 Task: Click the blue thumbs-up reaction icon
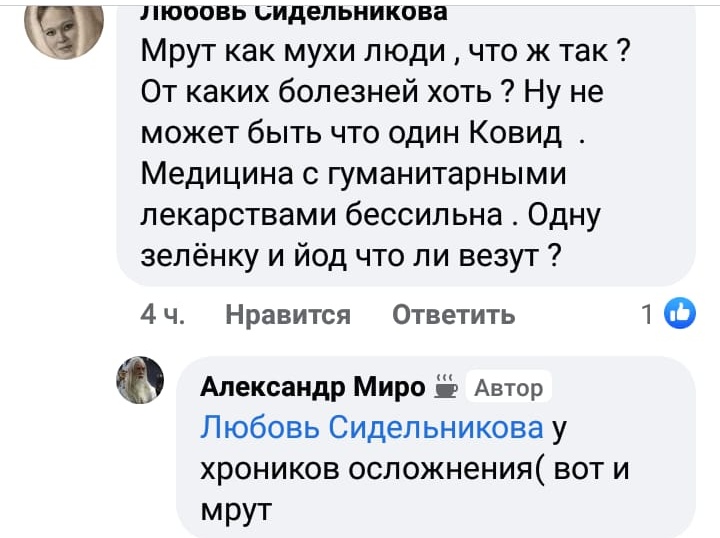coord(680,314)
